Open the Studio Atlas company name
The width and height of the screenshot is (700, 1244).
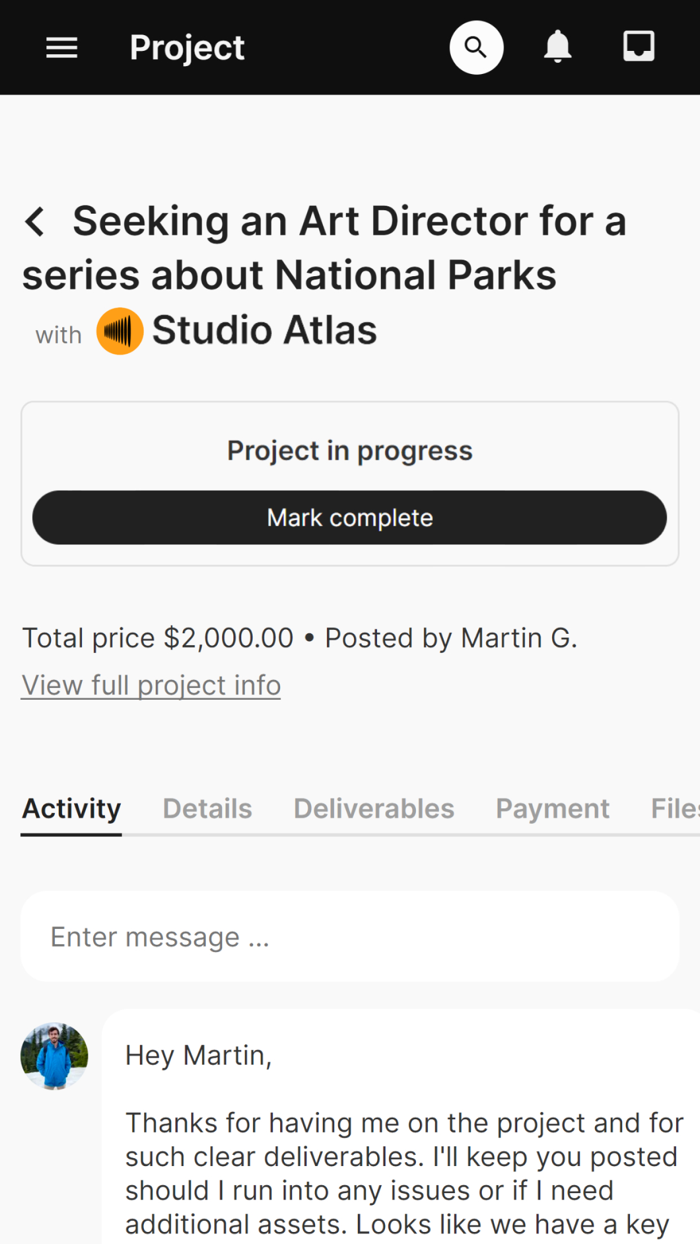coord(264,331)
